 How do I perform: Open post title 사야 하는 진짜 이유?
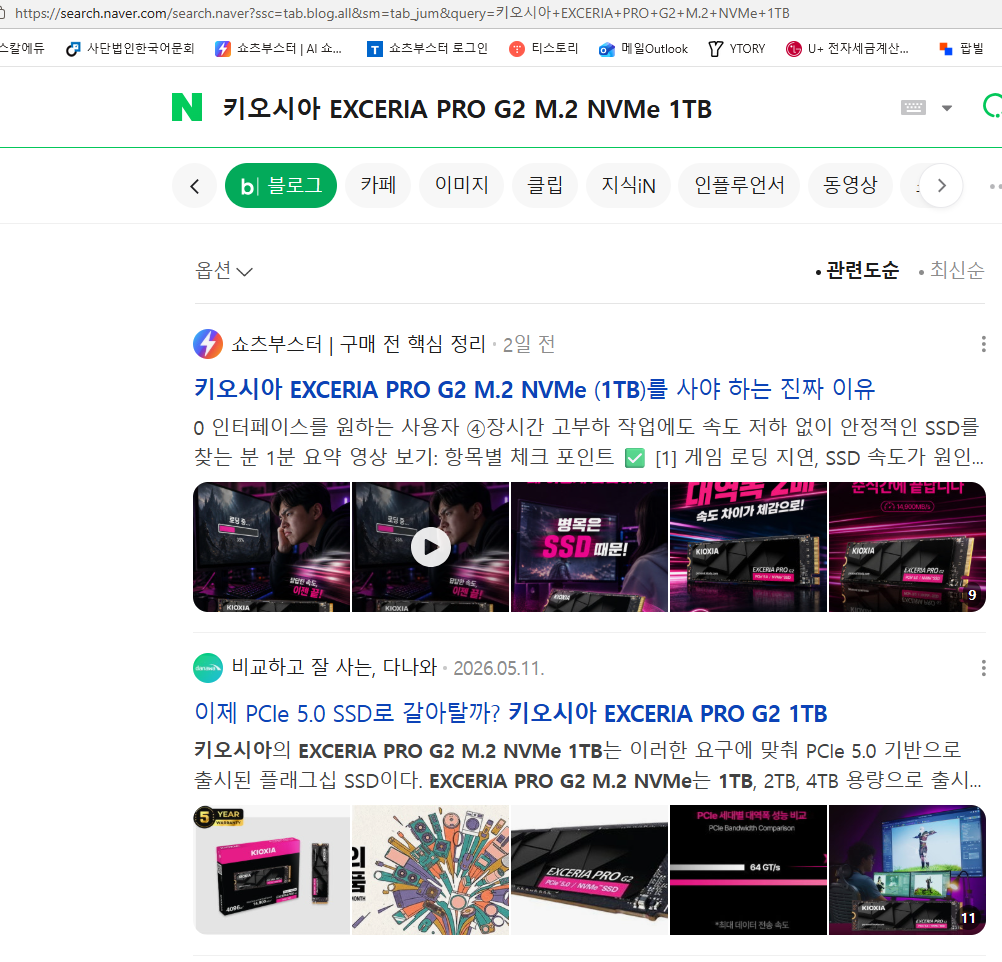534,389
